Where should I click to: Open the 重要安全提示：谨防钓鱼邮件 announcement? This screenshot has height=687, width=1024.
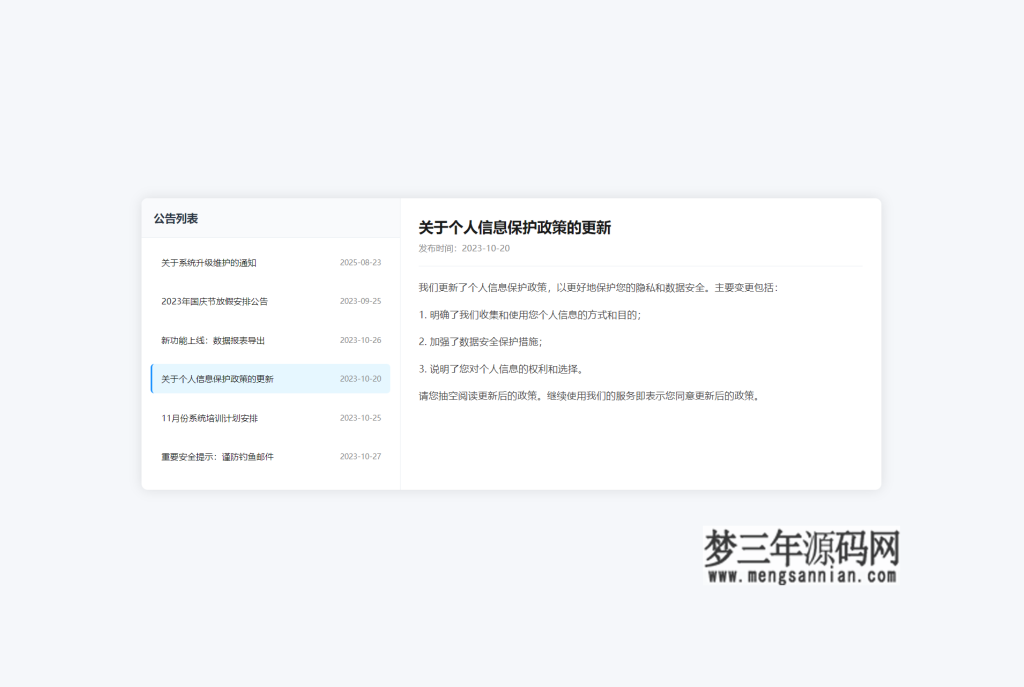[x=218, y=456]
